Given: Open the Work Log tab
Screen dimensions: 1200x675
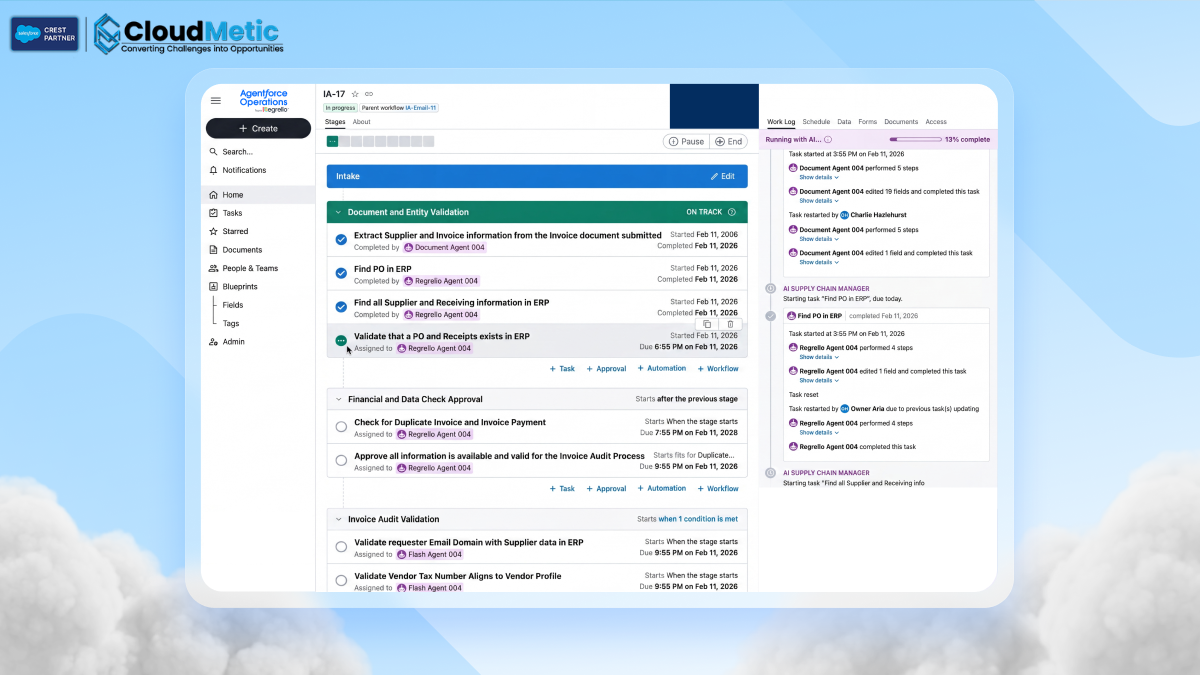Looking at the screenshot, I should pyautogui.click(x=781, y=122).
